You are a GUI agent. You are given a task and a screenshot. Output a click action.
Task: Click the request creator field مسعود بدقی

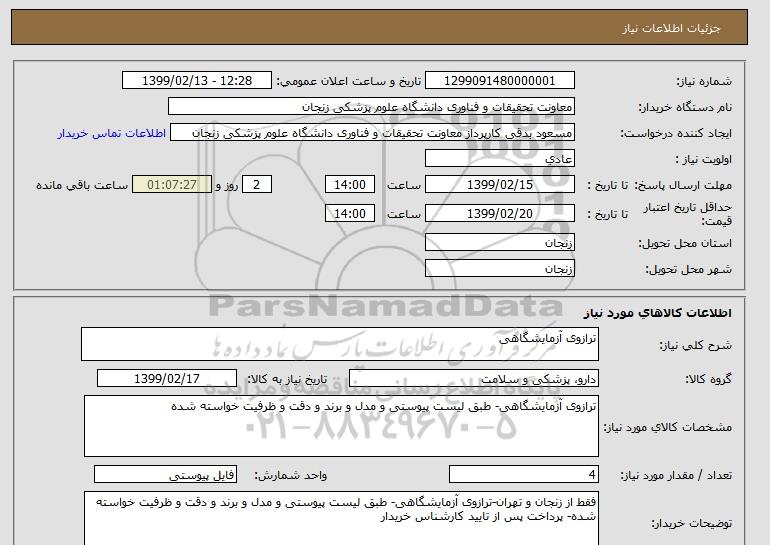pyautogui.click(x=372, y=133)
